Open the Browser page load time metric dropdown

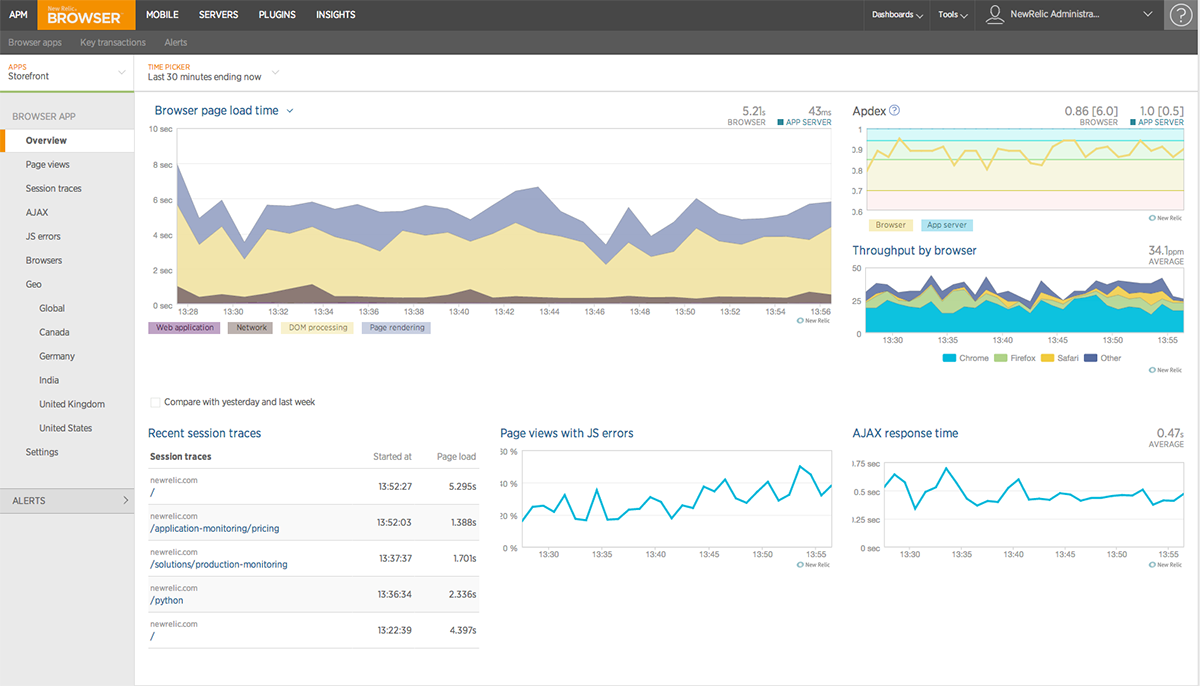pyautogui.click(x=290, y=111)
